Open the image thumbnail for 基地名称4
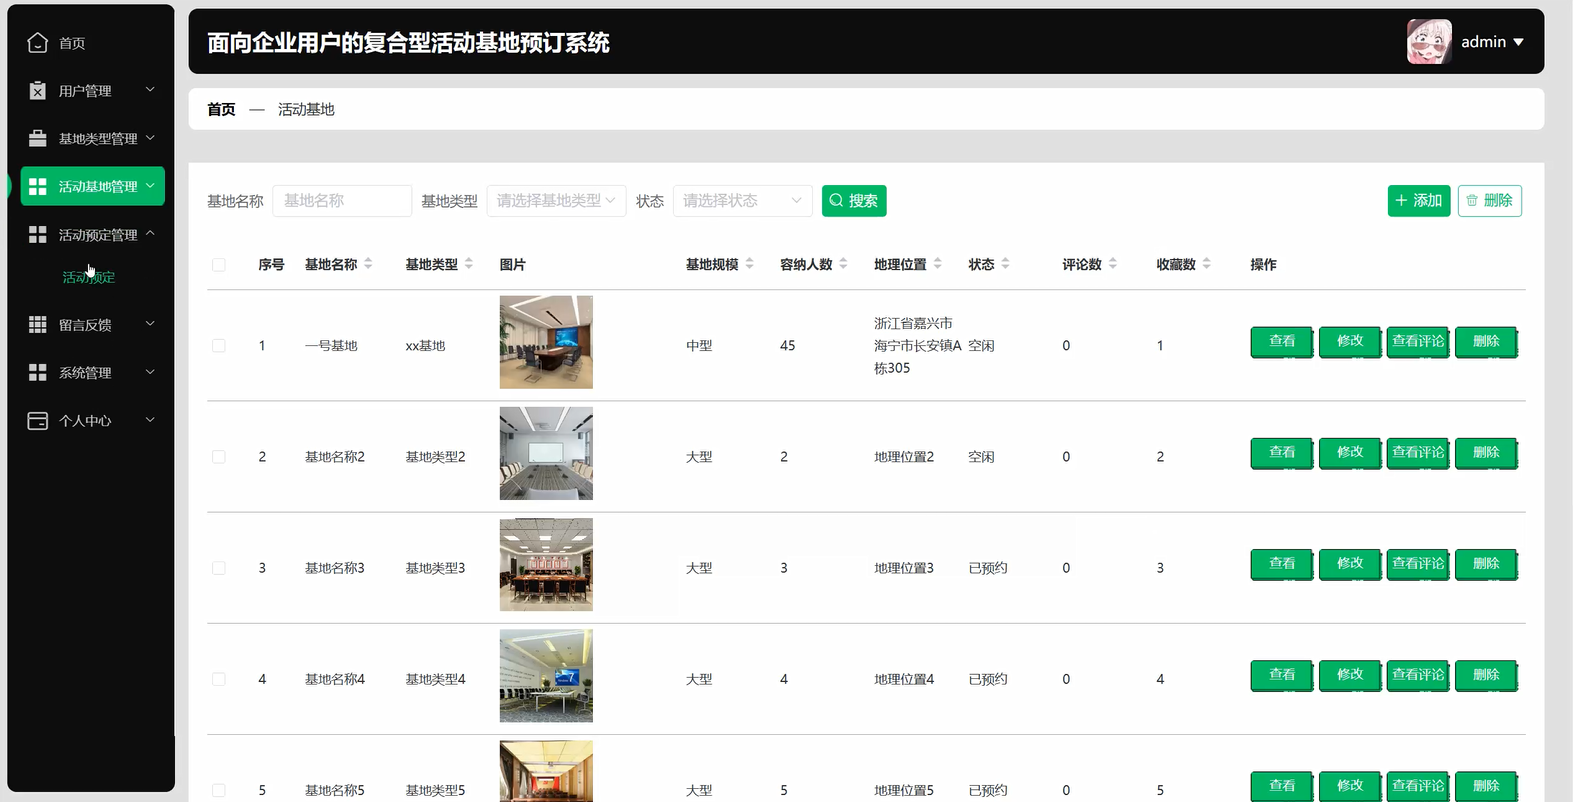1573x802 pixels. (x=546, y=675)
